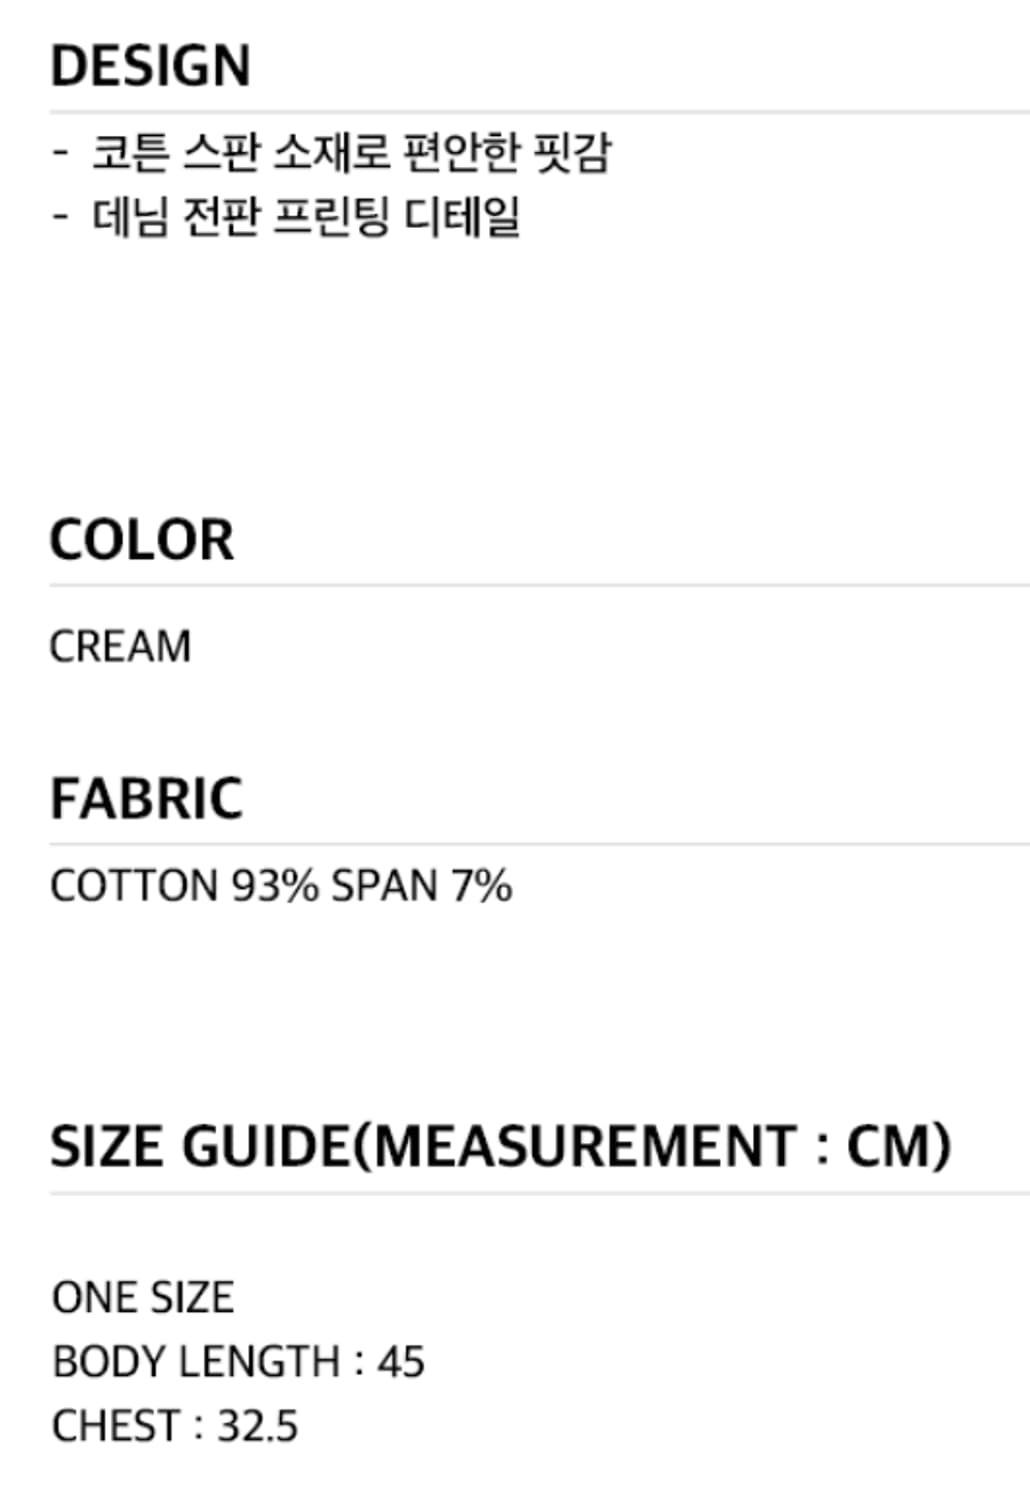Click the COTTON 93% text

click(x=184, y=886)
